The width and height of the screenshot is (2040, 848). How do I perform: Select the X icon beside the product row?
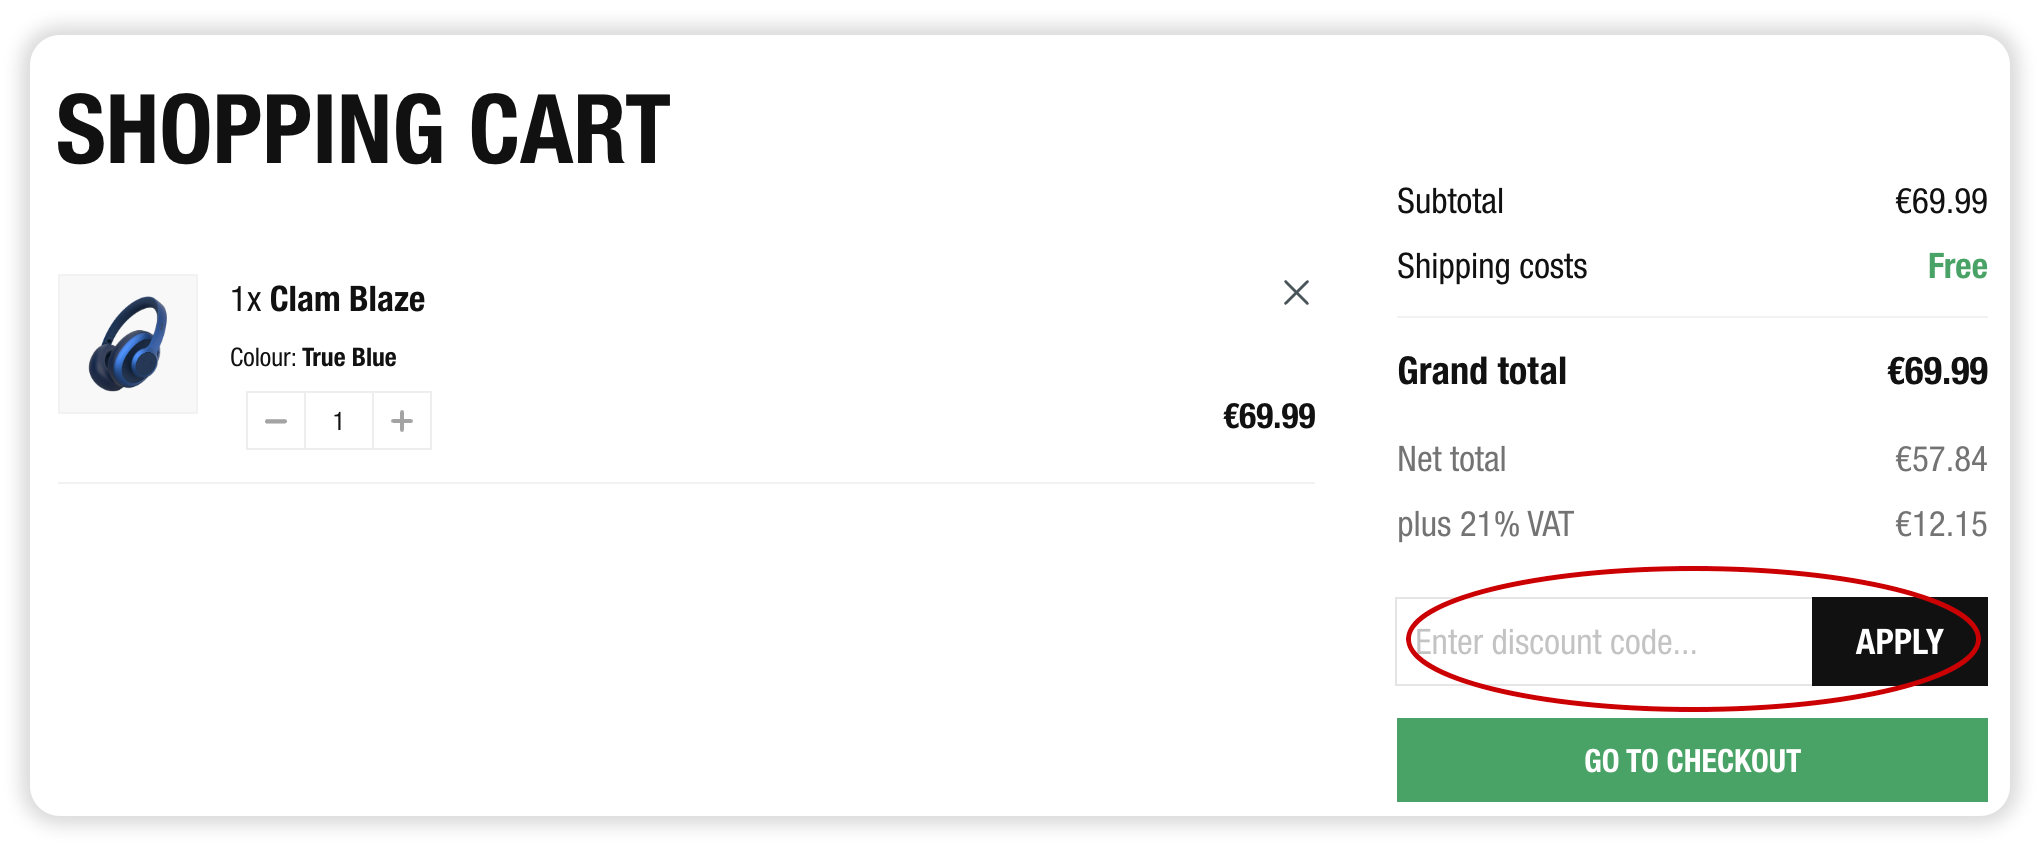point(1296,292)
